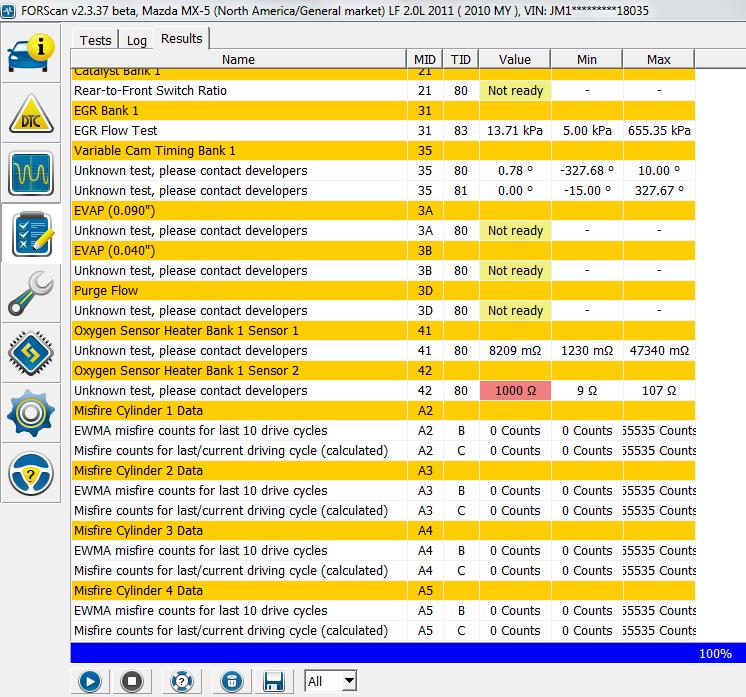Open the DTC trouble codes section

pos(31,113)
